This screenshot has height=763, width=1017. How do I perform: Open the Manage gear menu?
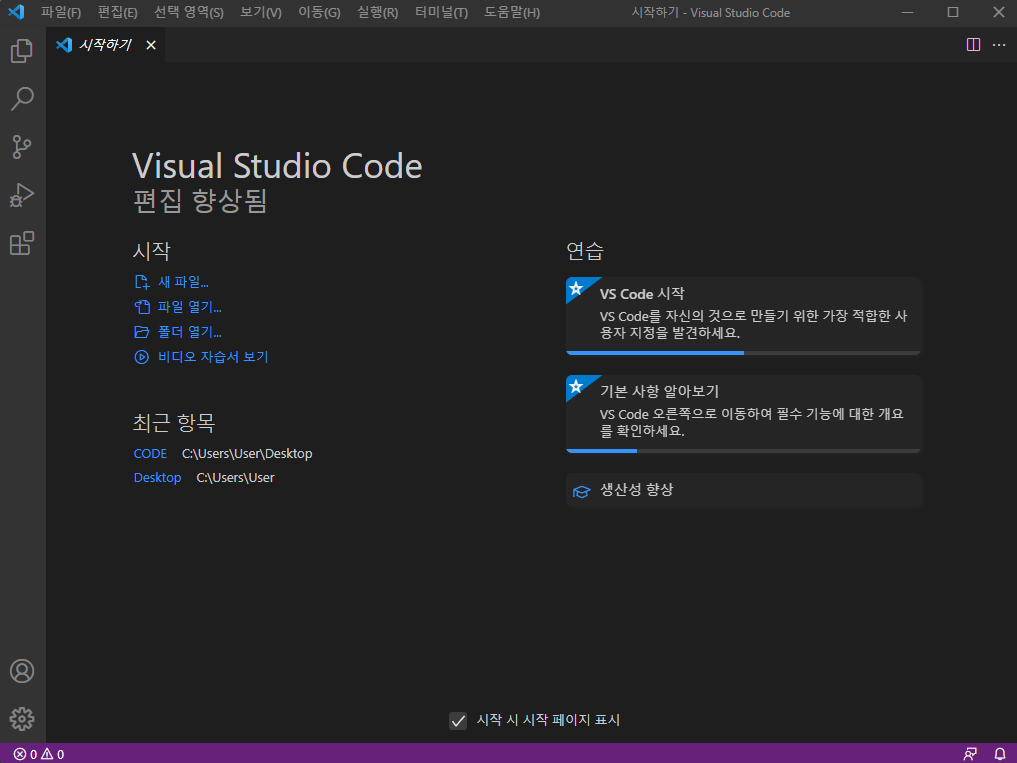pos(22,719)
